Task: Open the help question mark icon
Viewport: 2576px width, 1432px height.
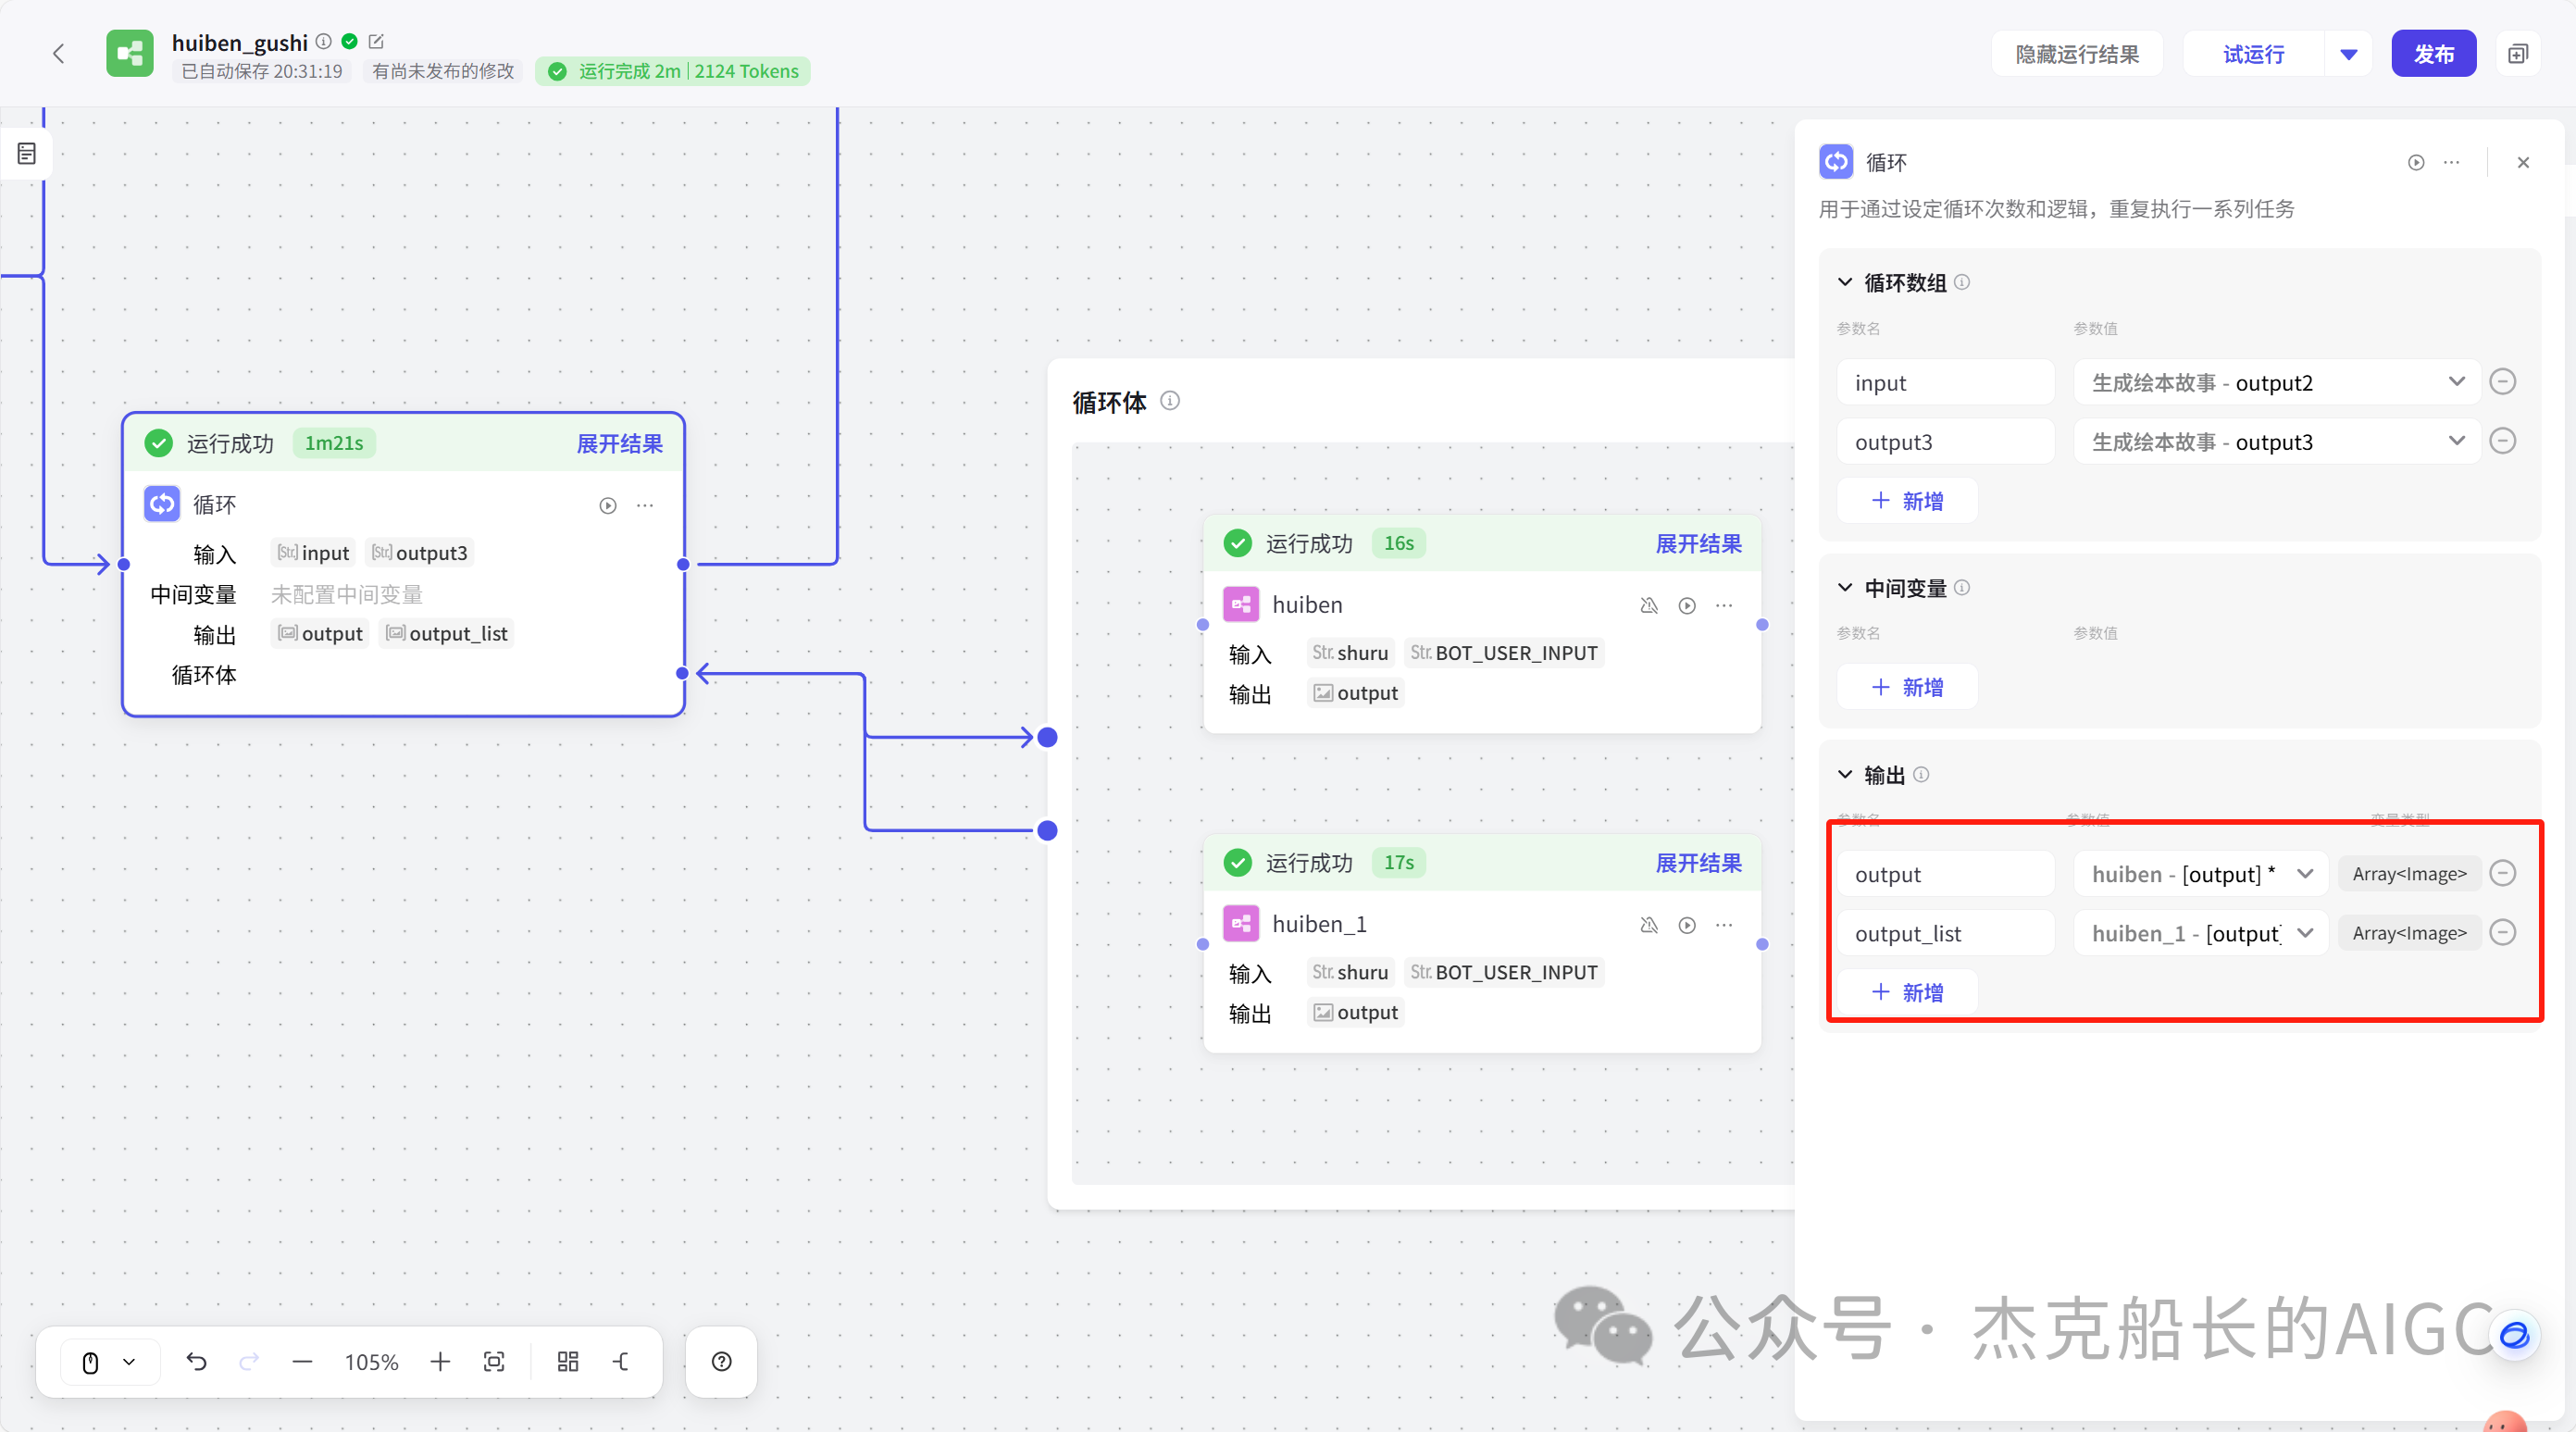Action: (x=721, y=1361)
